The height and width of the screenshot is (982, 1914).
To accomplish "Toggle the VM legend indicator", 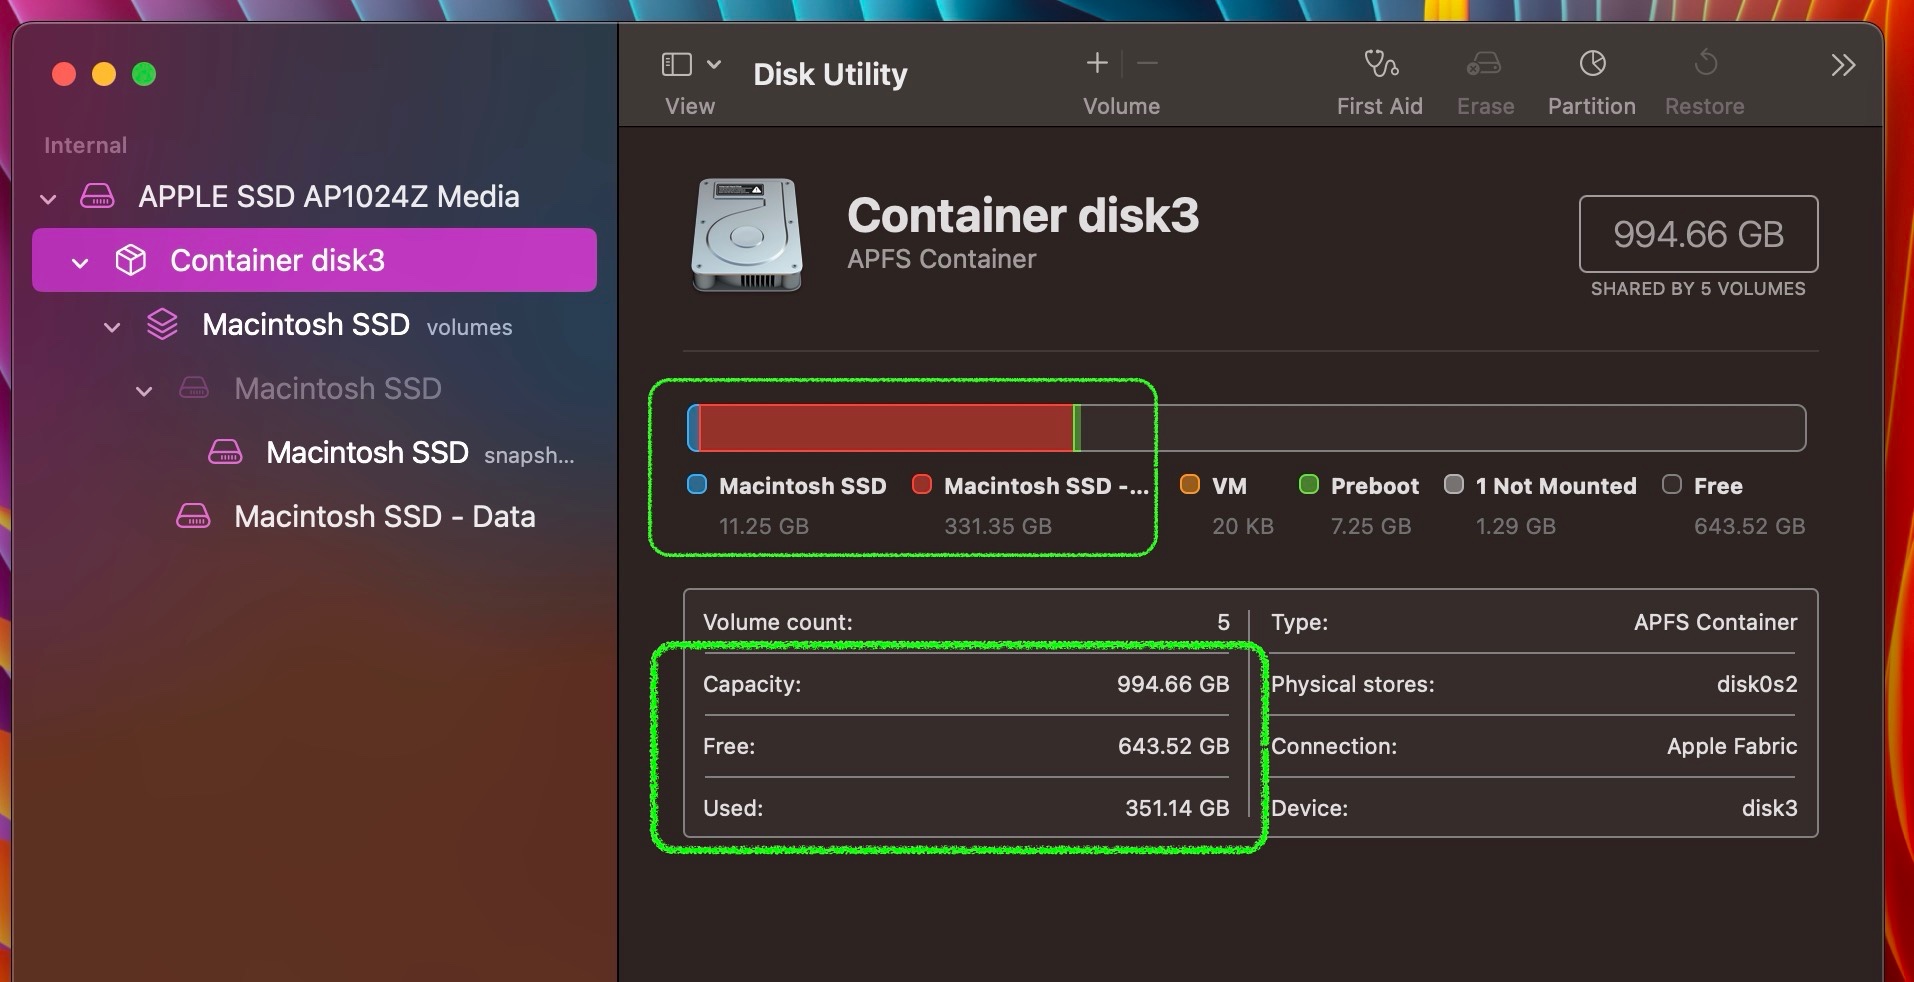I will click(1189, 486).
